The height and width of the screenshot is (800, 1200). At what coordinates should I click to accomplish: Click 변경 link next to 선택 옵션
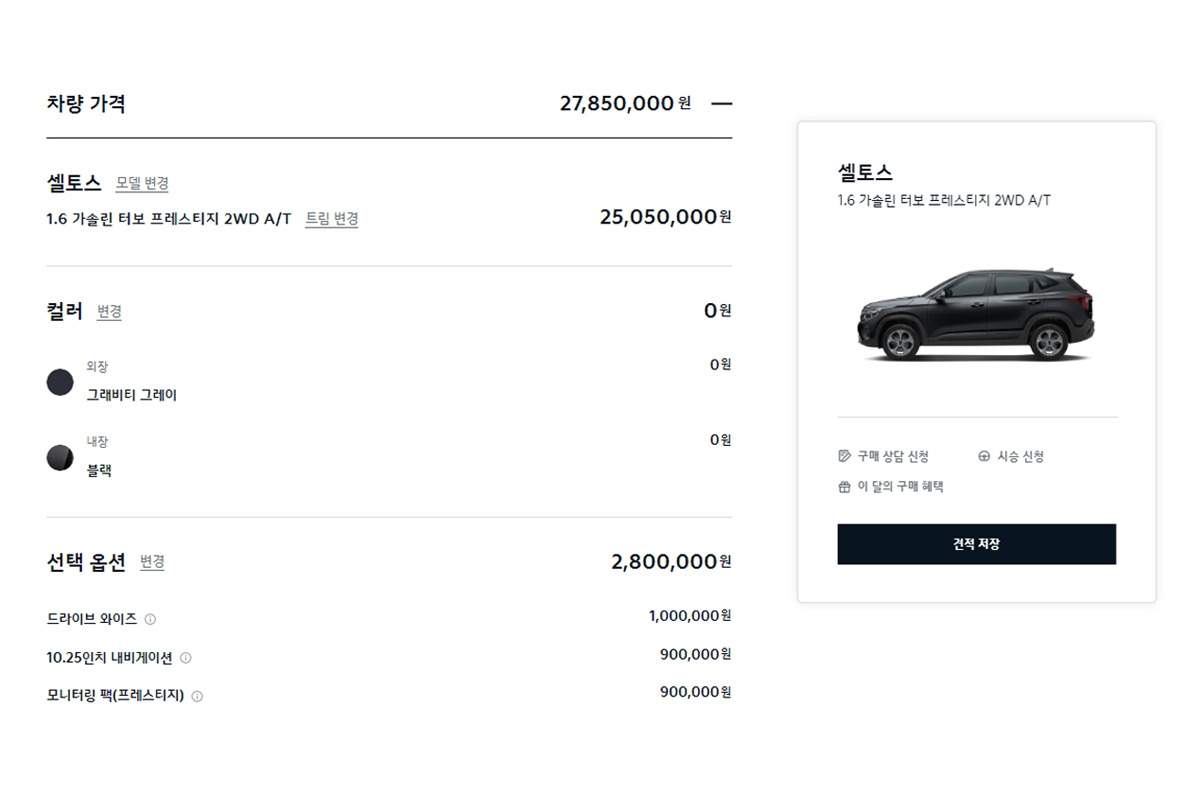tap(152, 562)
